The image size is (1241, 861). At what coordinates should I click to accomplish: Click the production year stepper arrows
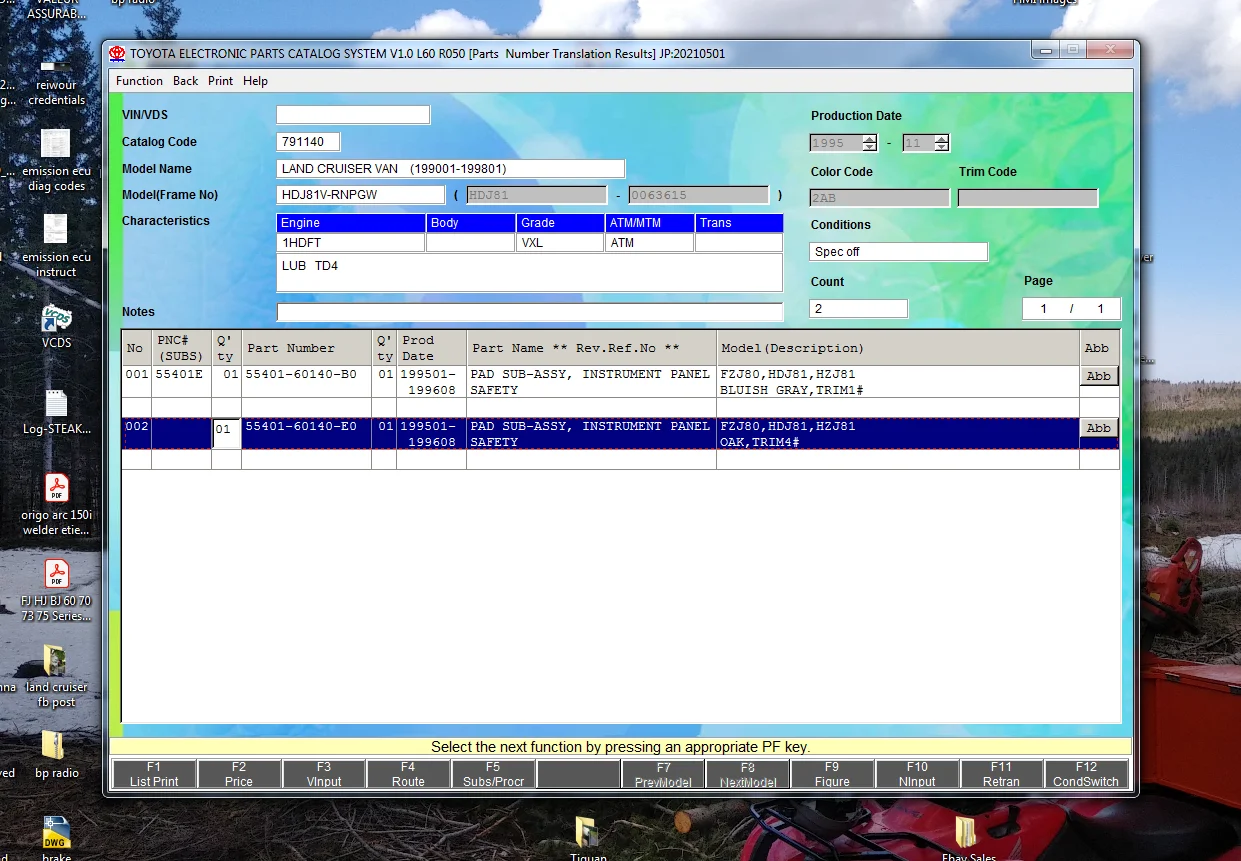pos(870,143)
